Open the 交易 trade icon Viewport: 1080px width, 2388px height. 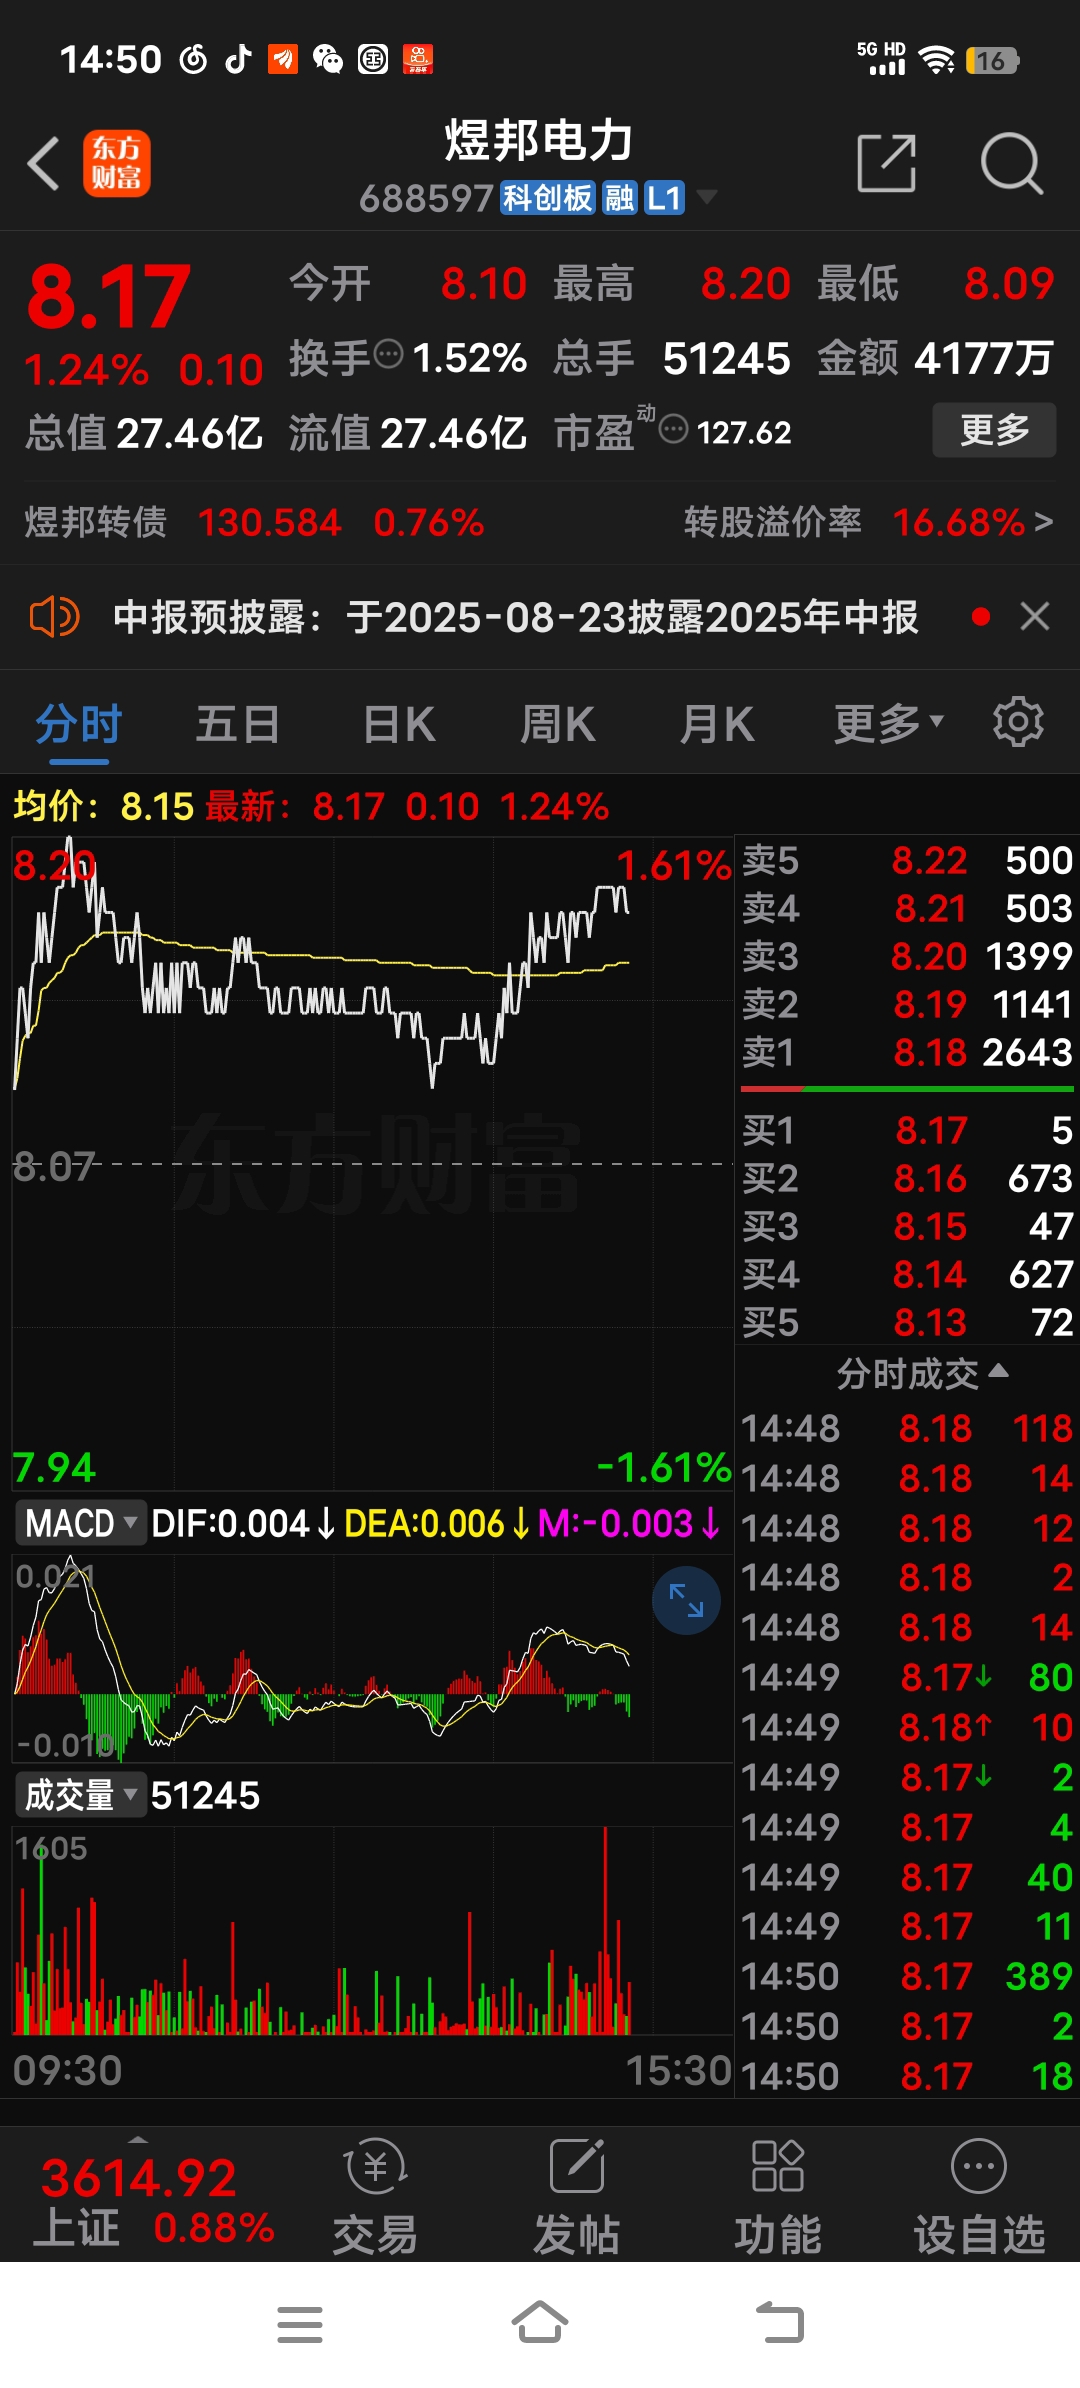pyautogui.click(x=375, y=2197)
